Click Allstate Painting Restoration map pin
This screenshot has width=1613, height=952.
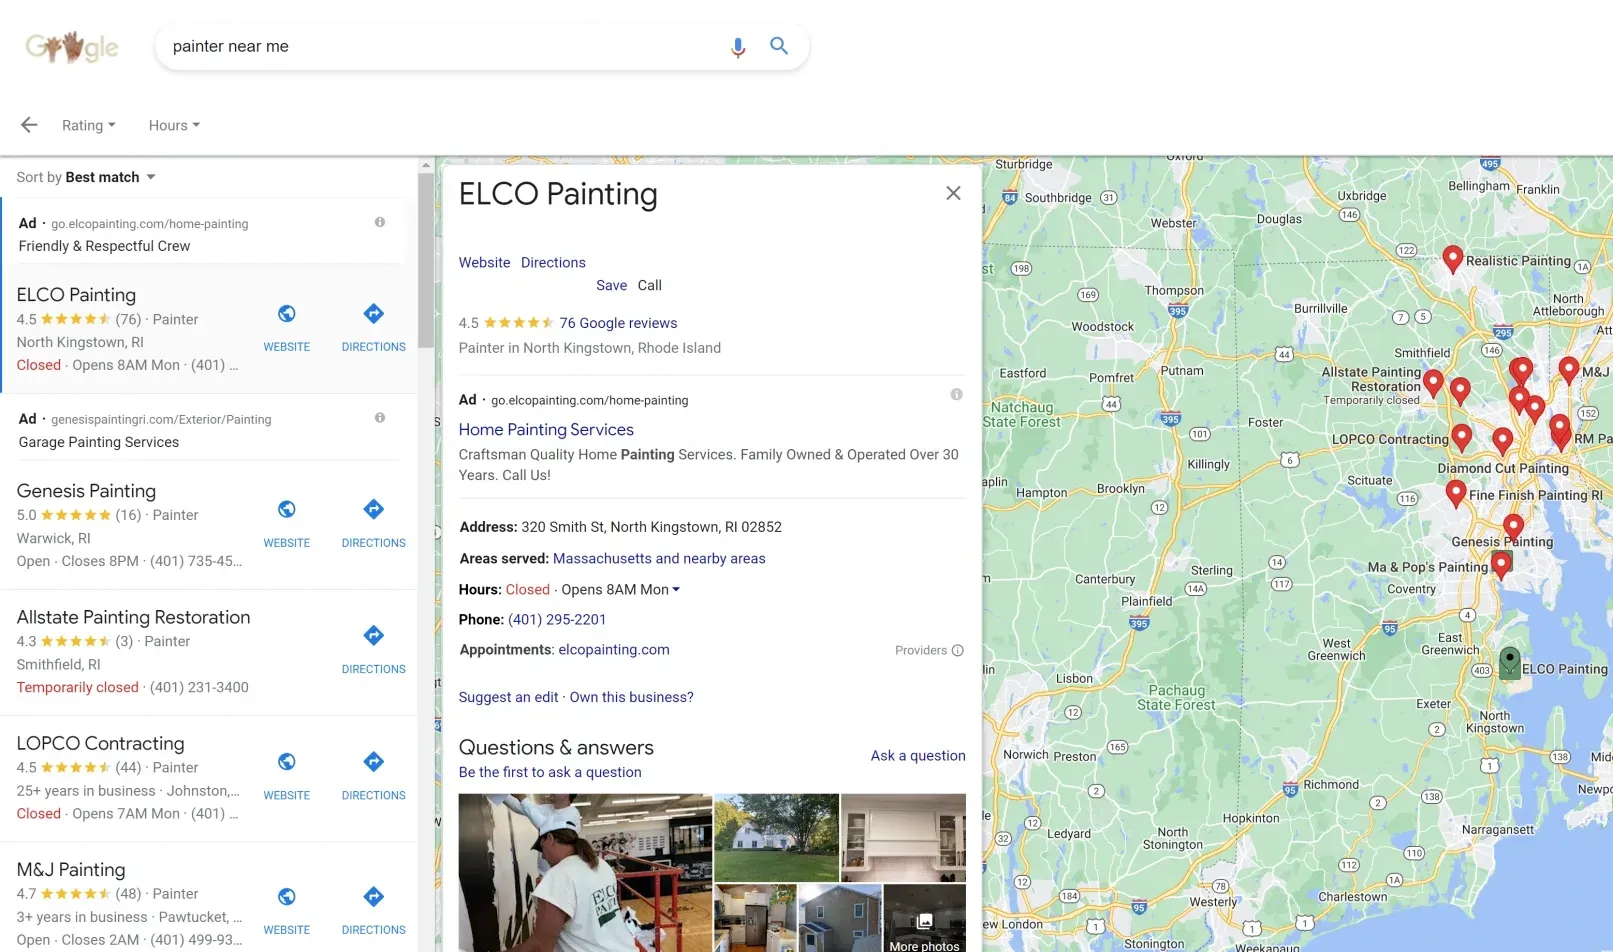1433,384
